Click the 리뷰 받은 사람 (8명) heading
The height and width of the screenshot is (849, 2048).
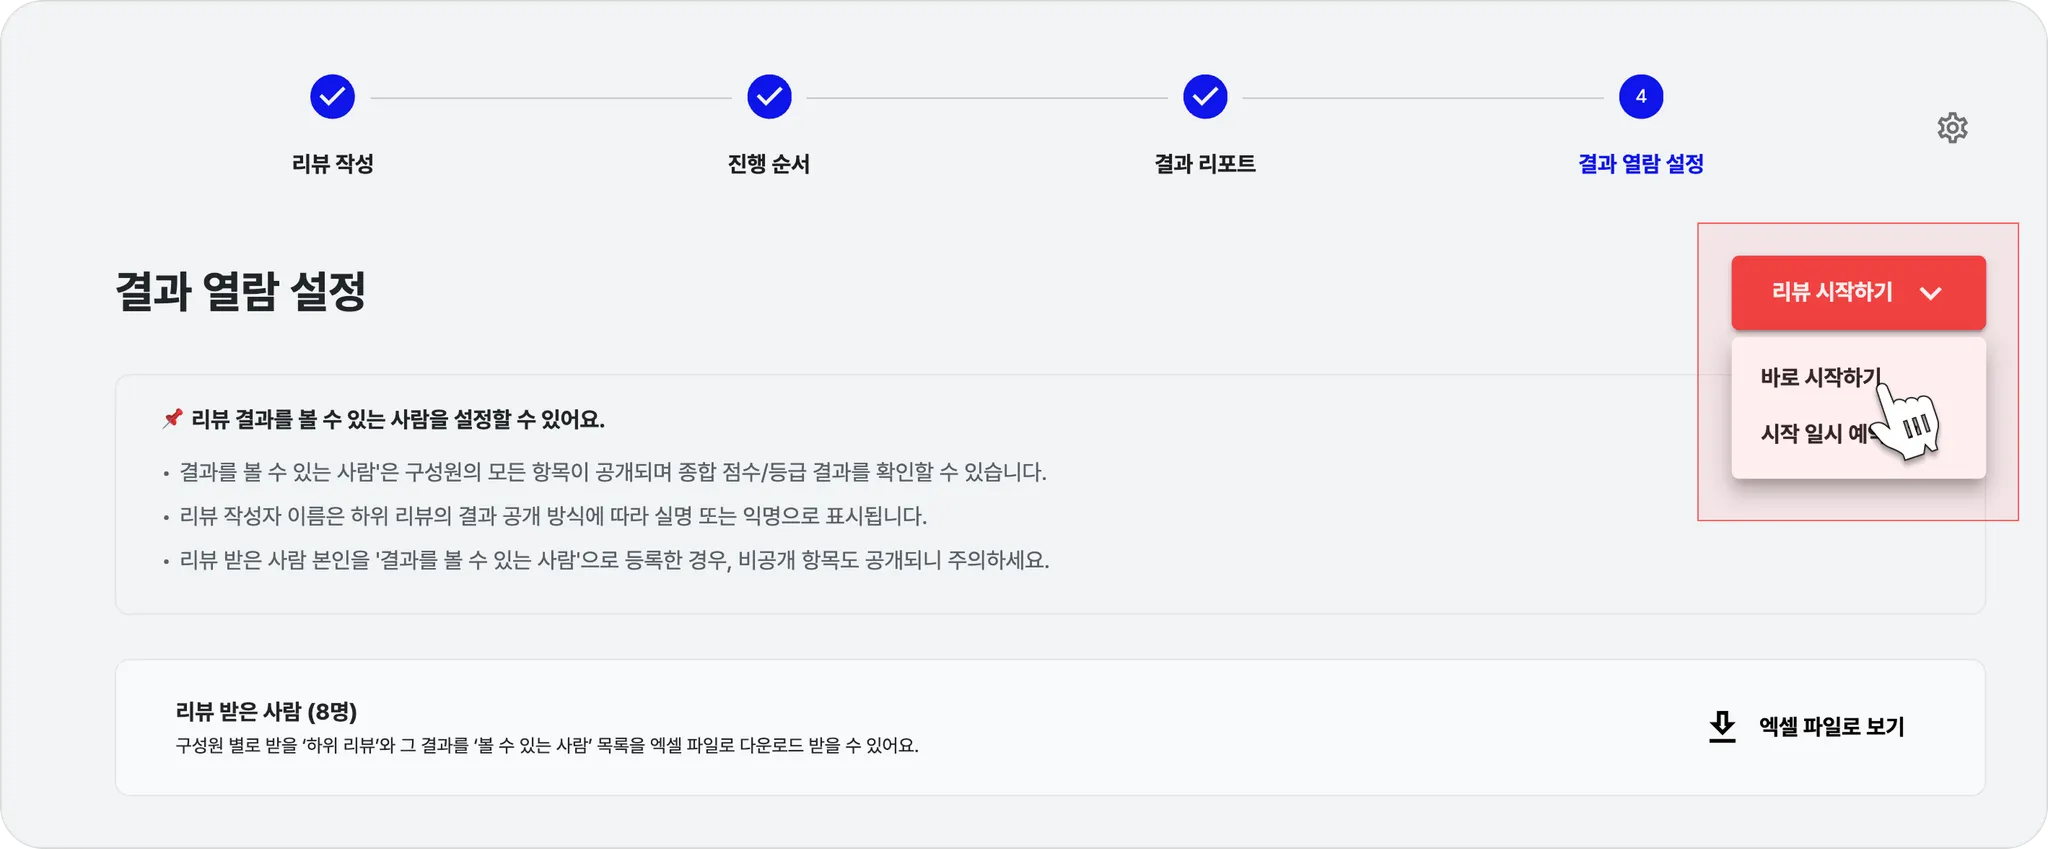click(x=266, y=711)
